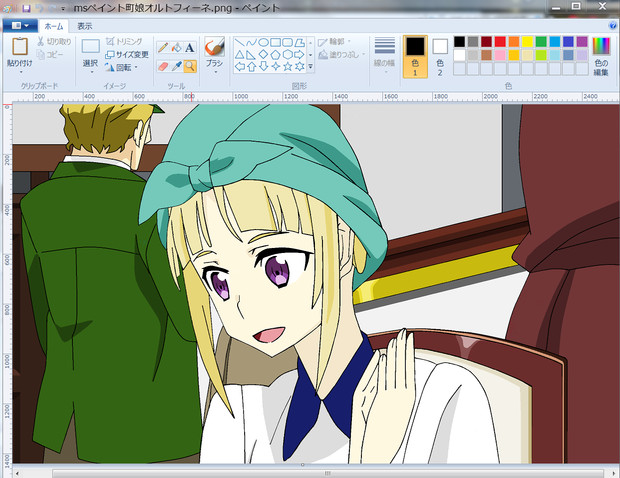Viewport: 620px width, 478px height.
Task: Click the Select (選択) rectangle icon
Action: [x=91, y=47]
